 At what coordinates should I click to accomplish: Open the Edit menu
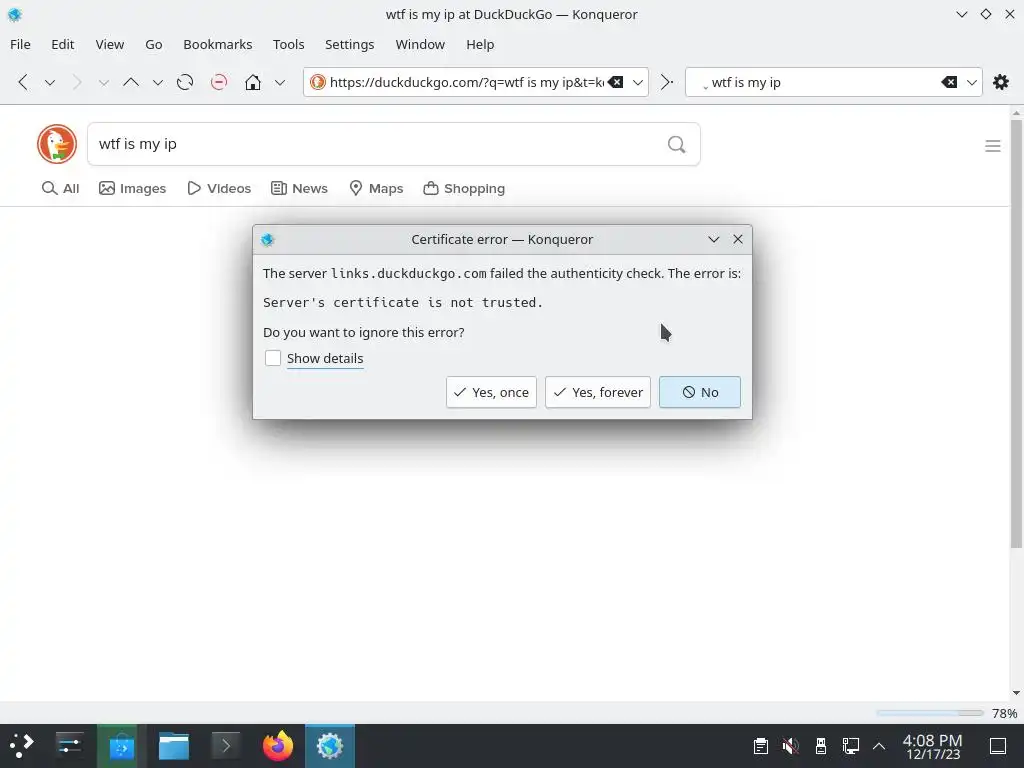tap(63, 44)
